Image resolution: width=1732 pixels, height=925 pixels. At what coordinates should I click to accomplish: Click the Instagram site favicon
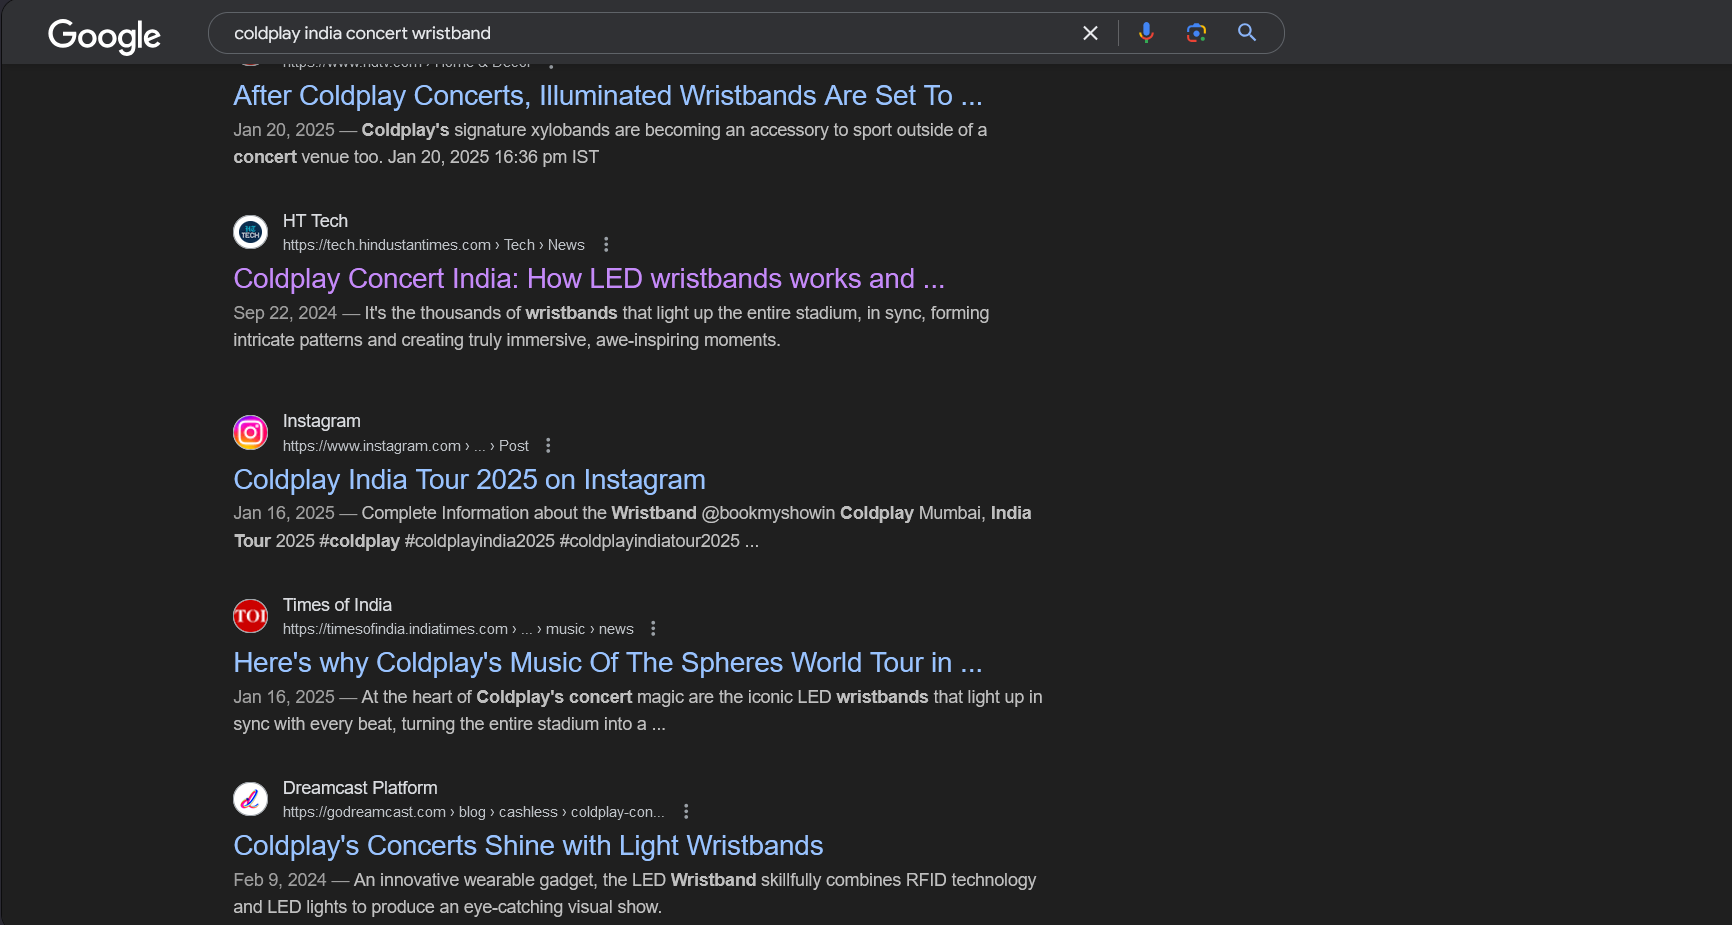pyautogui.click(x=250, y=433)
